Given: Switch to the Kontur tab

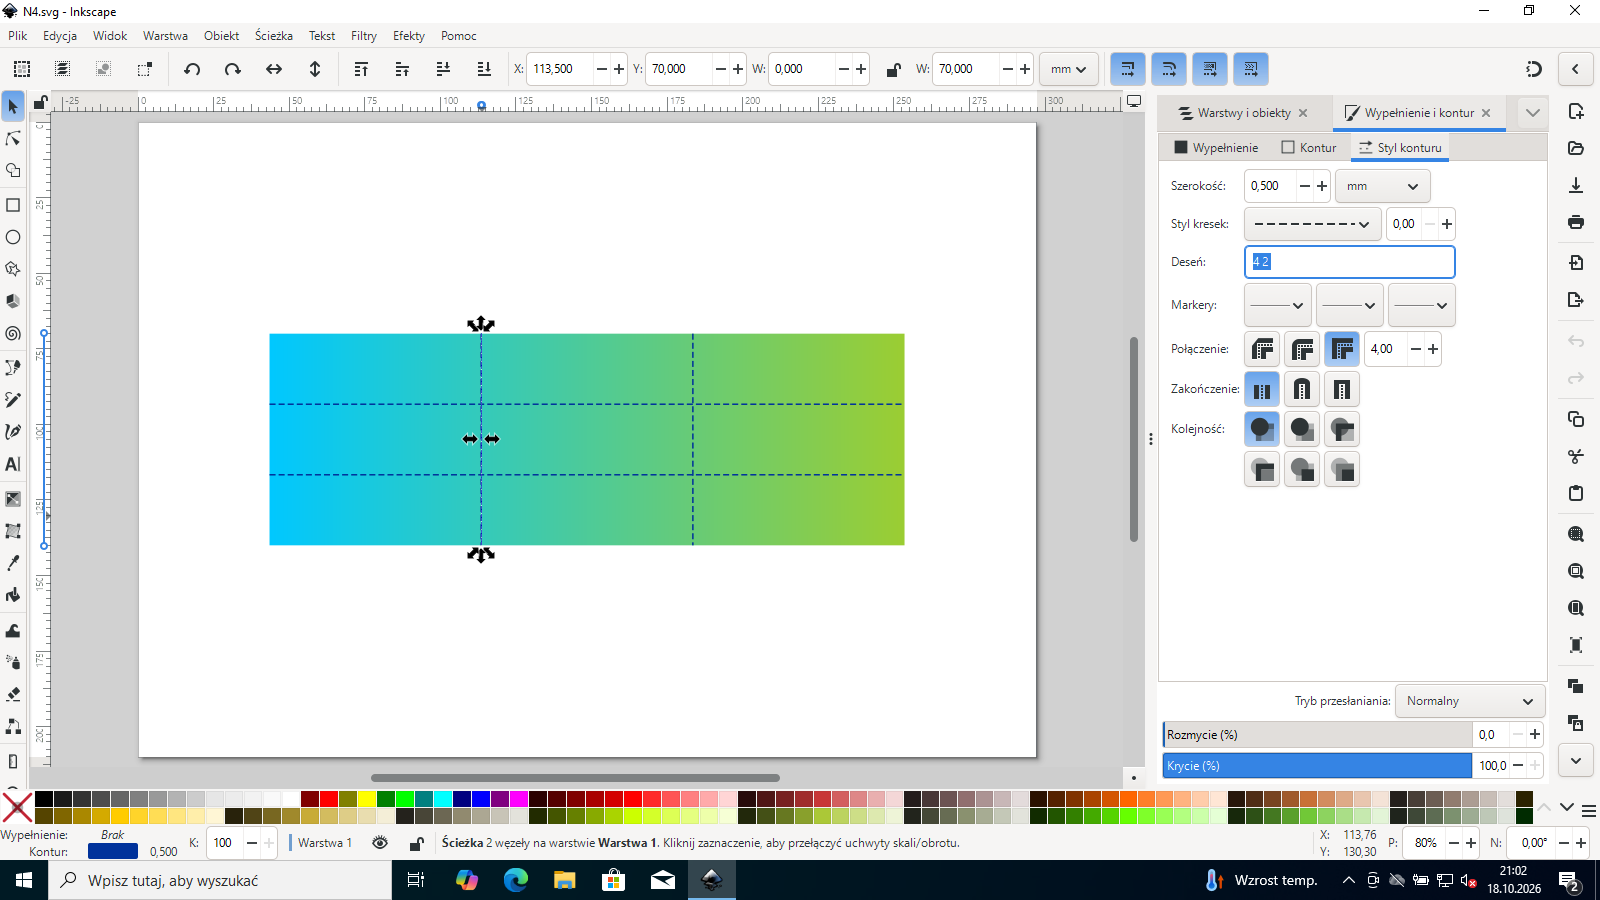Looking at the screenshot, I should pos(1309,147).
